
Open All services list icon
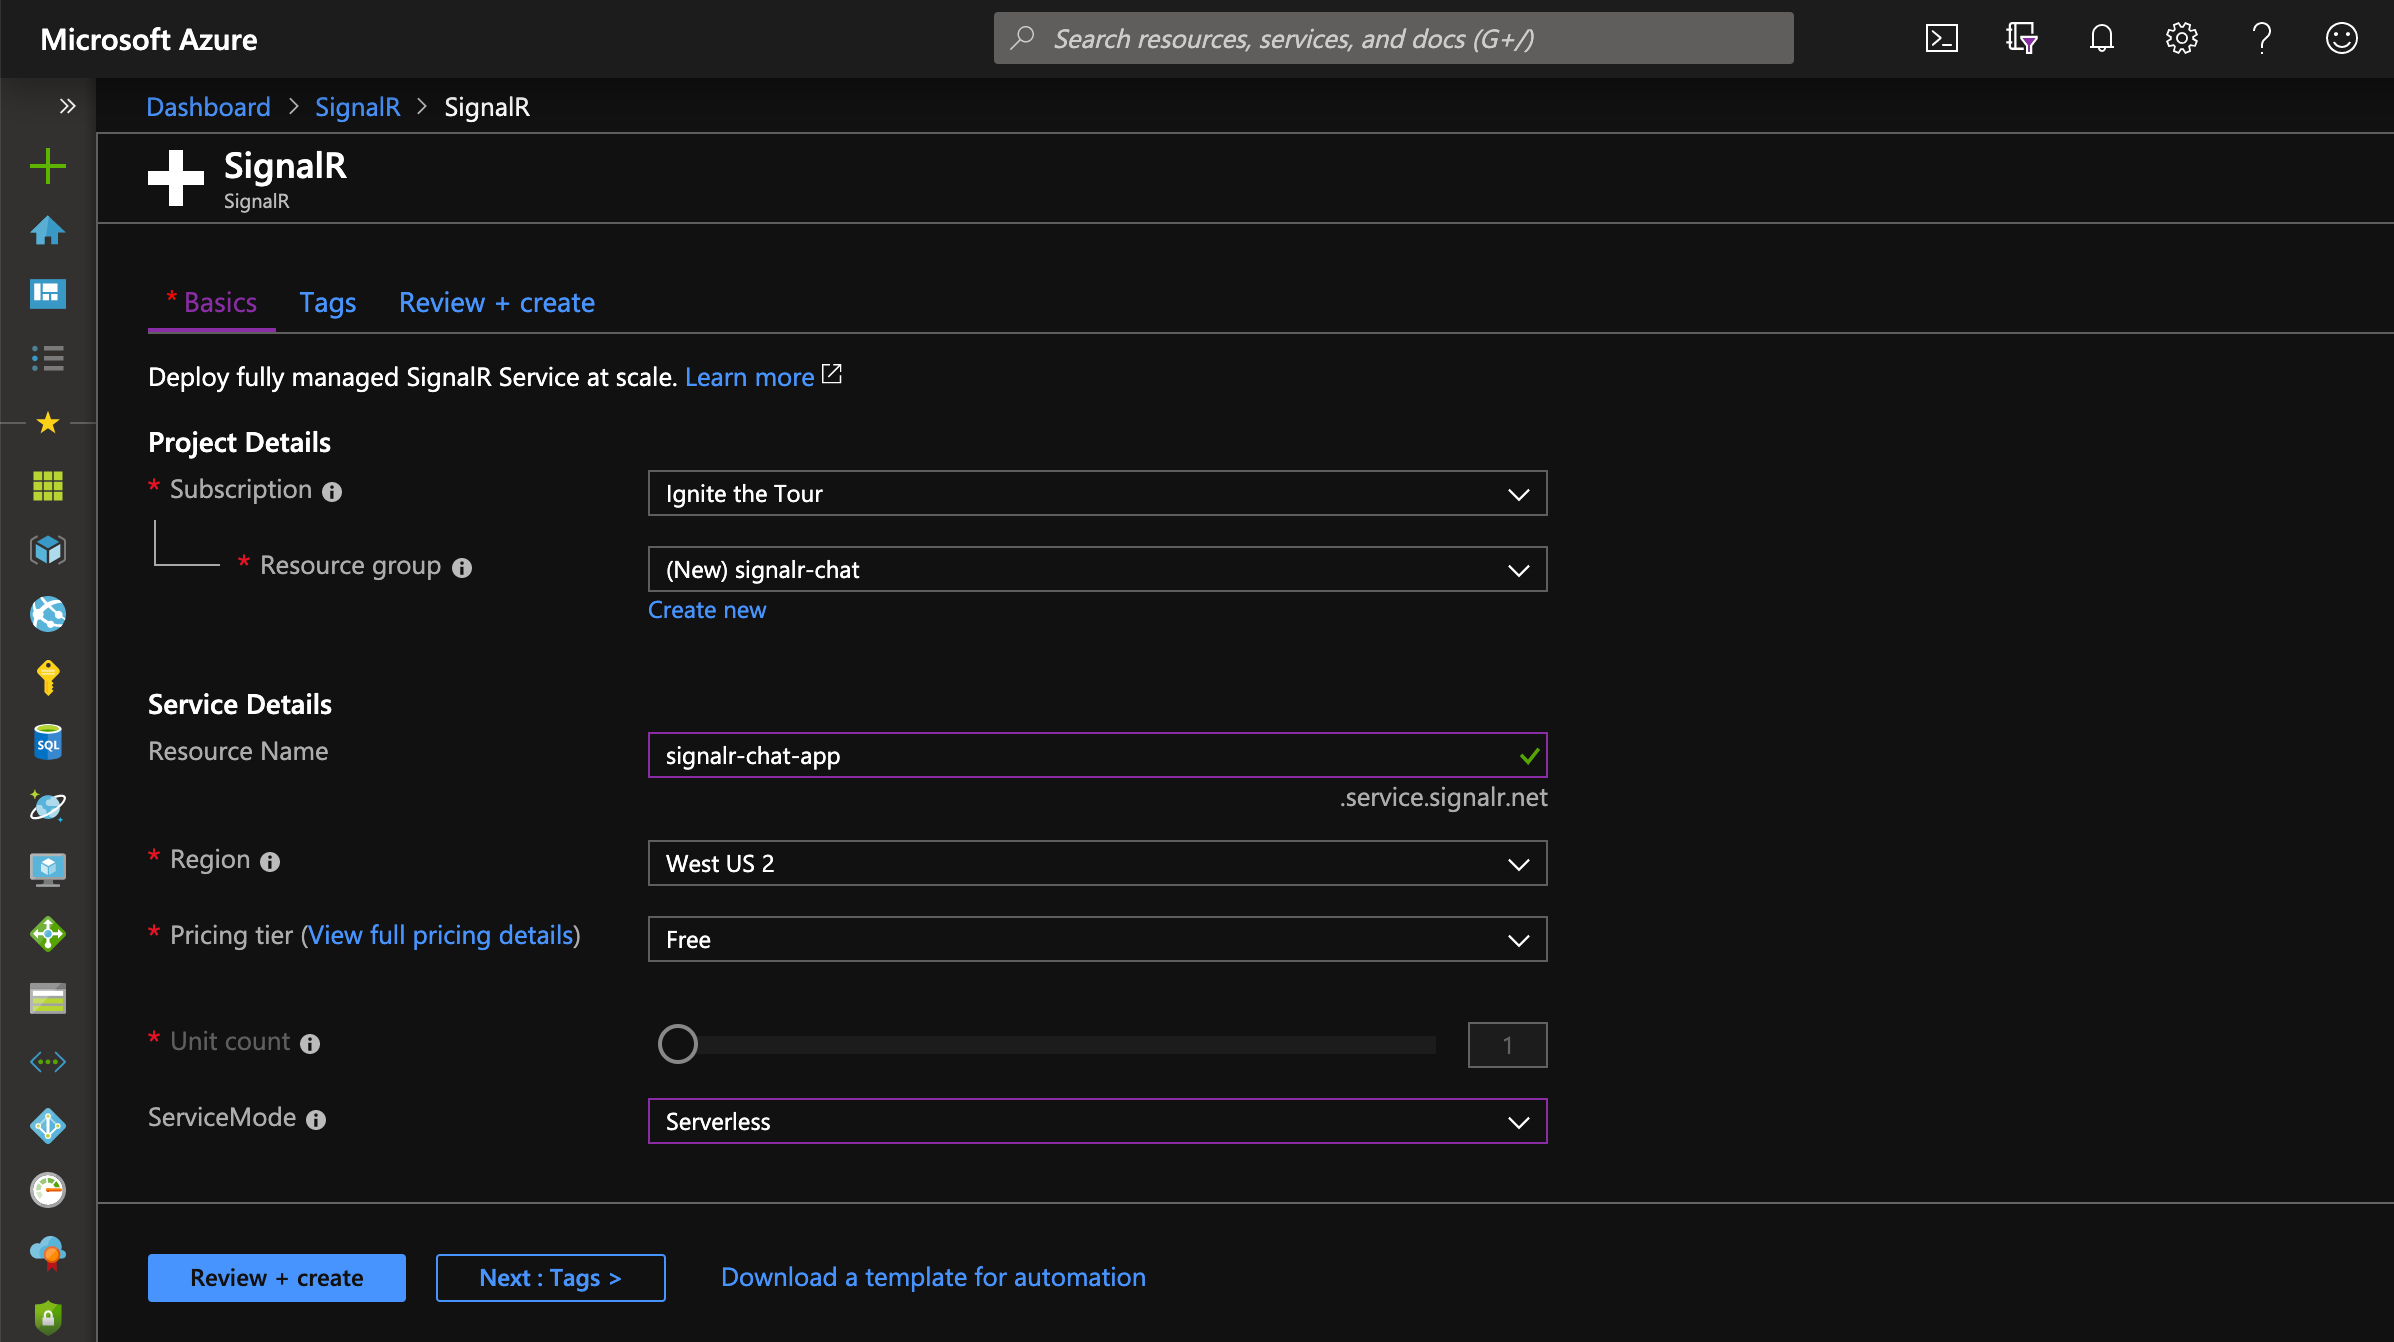pyautogui.click(x=48, y=358)
